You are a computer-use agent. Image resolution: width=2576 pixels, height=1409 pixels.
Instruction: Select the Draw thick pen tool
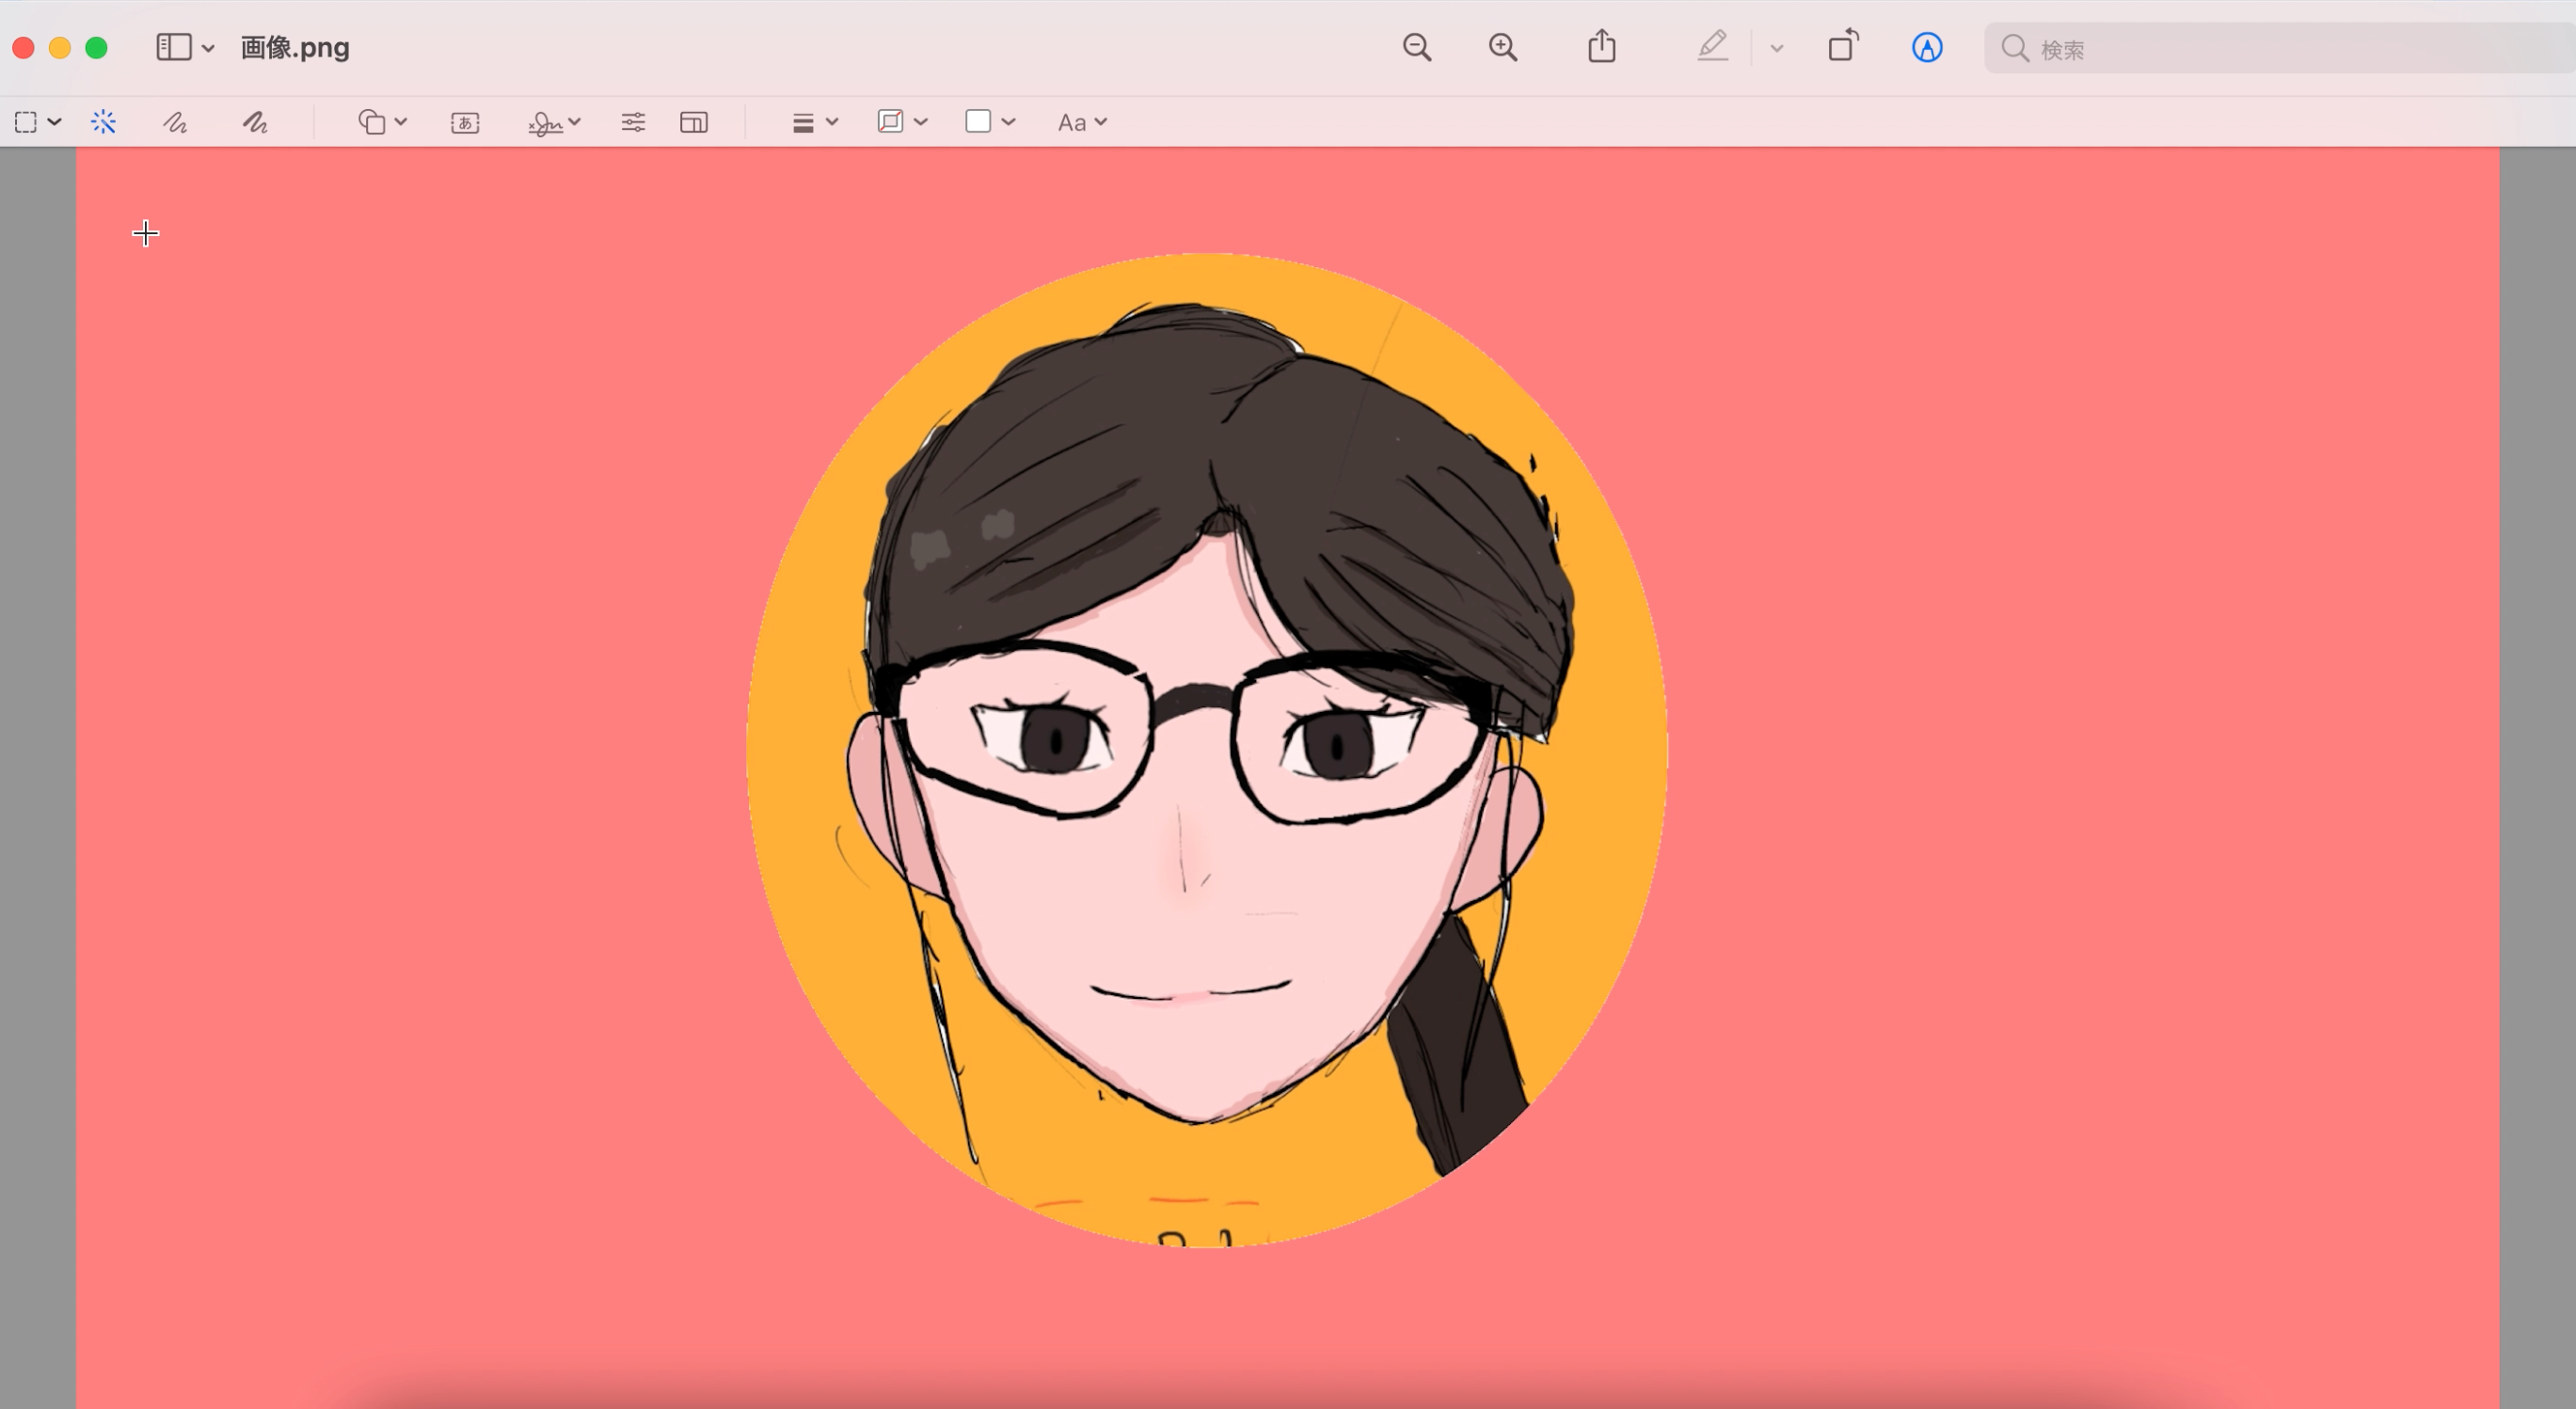pyautogui.click(x=255, y=122)
